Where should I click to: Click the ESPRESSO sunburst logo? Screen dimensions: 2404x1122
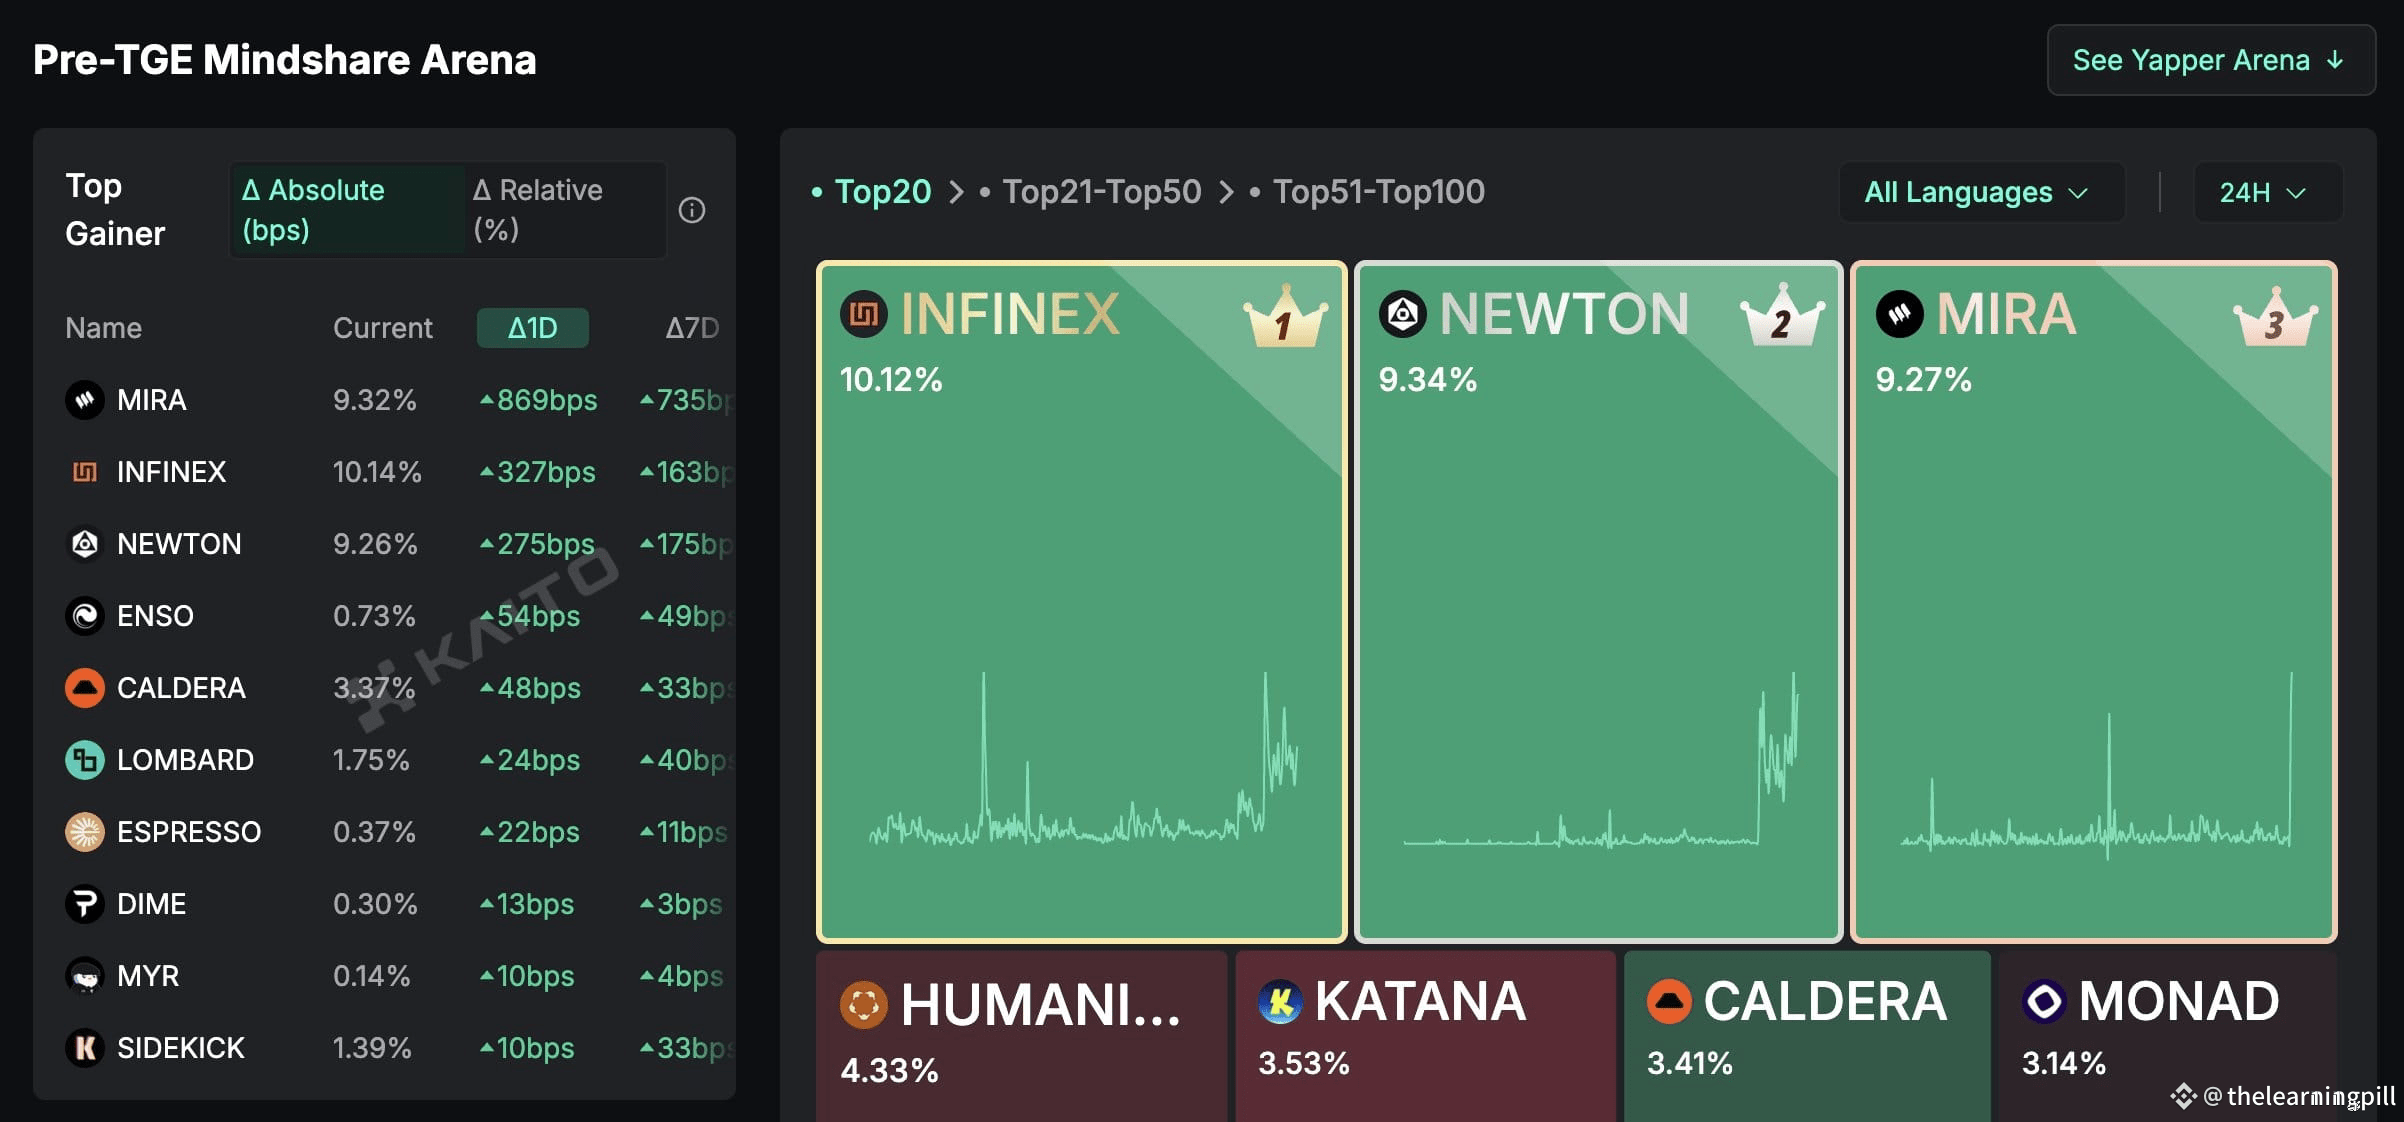(85, 832)
